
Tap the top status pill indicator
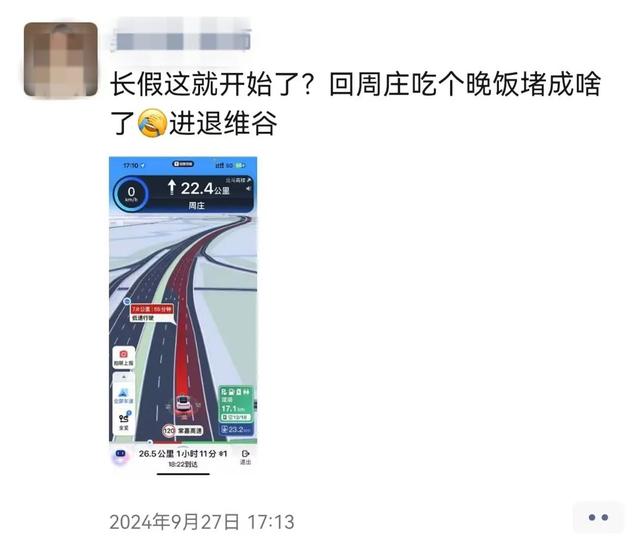[x=183, y=164]
